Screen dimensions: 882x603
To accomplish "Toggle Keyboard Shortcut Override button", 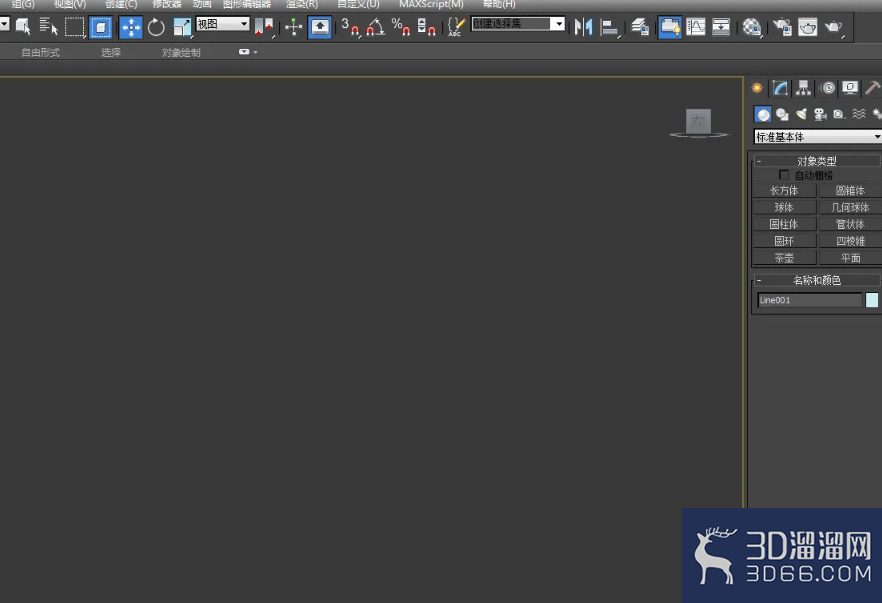I will pos(320,27).
